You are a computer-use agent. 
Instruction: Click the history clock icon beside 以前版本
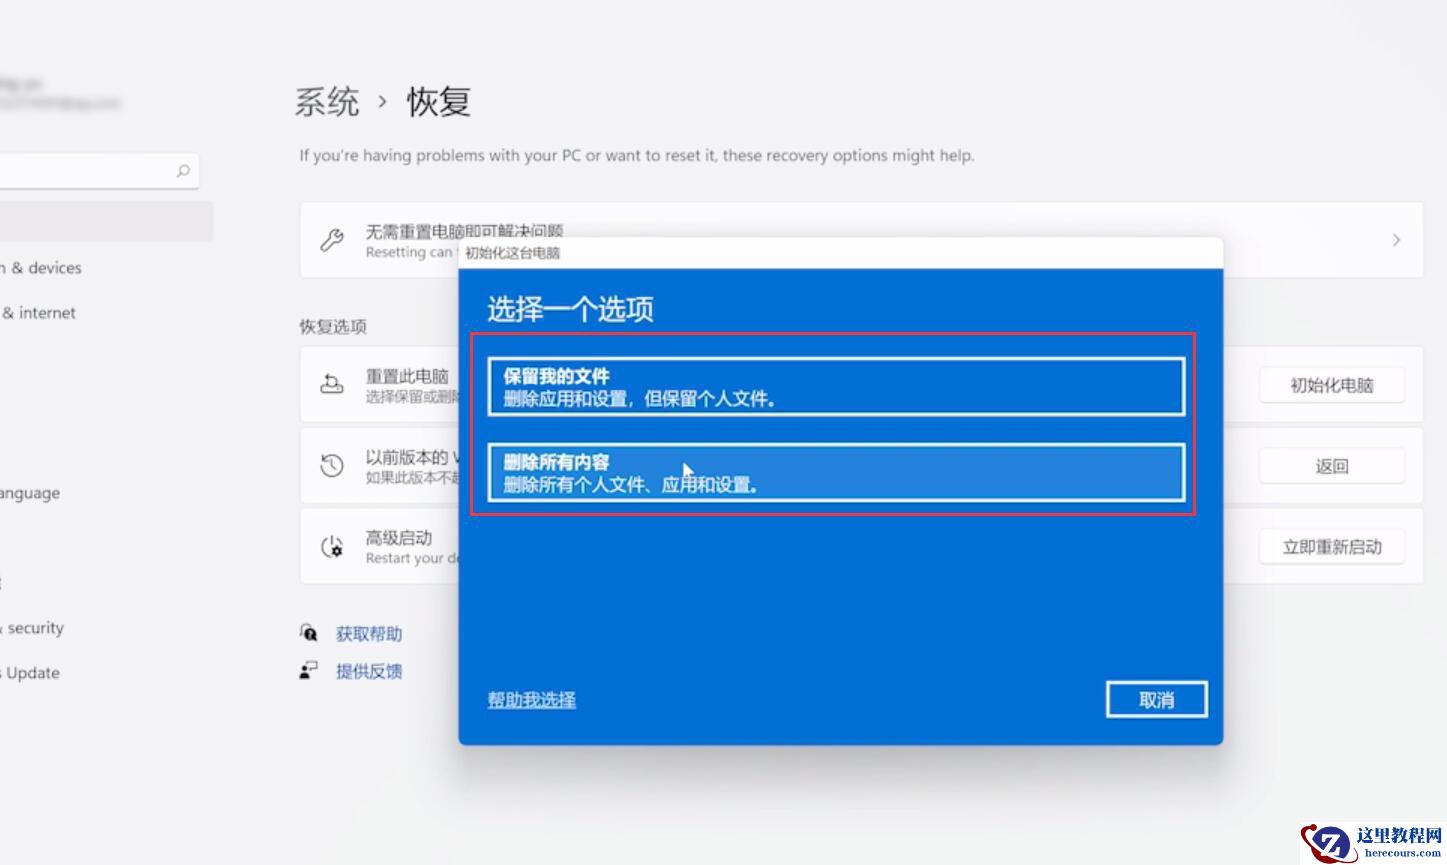(331, 463)
